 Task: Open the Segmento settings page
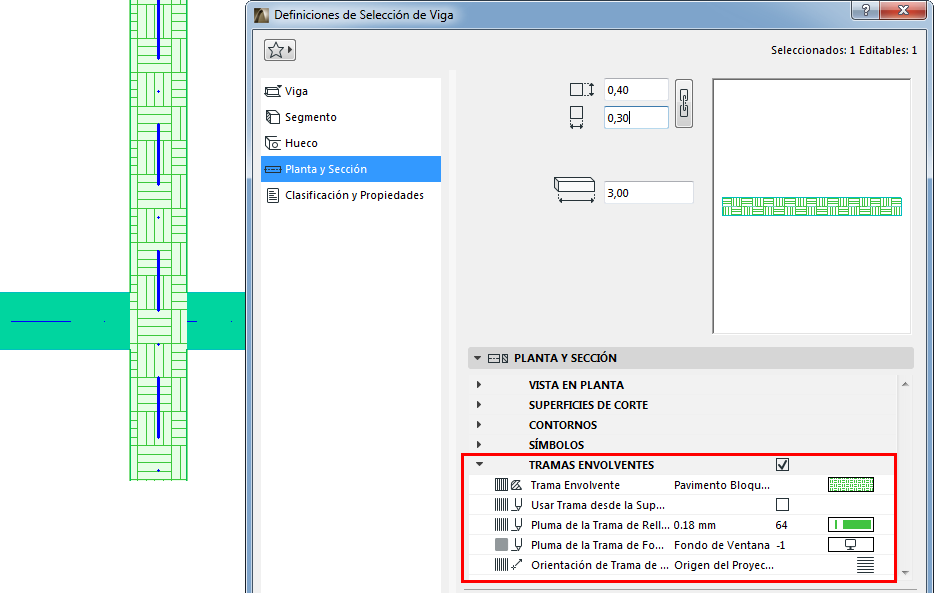pyautogui.click(x=351, y=117)
